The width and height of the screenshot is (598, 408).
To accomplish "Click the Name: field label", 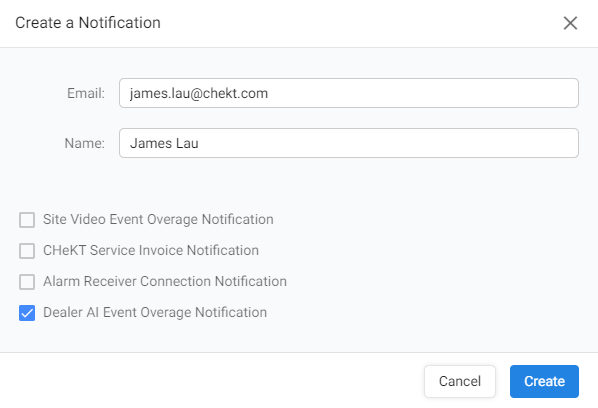I will click(84, 143).
